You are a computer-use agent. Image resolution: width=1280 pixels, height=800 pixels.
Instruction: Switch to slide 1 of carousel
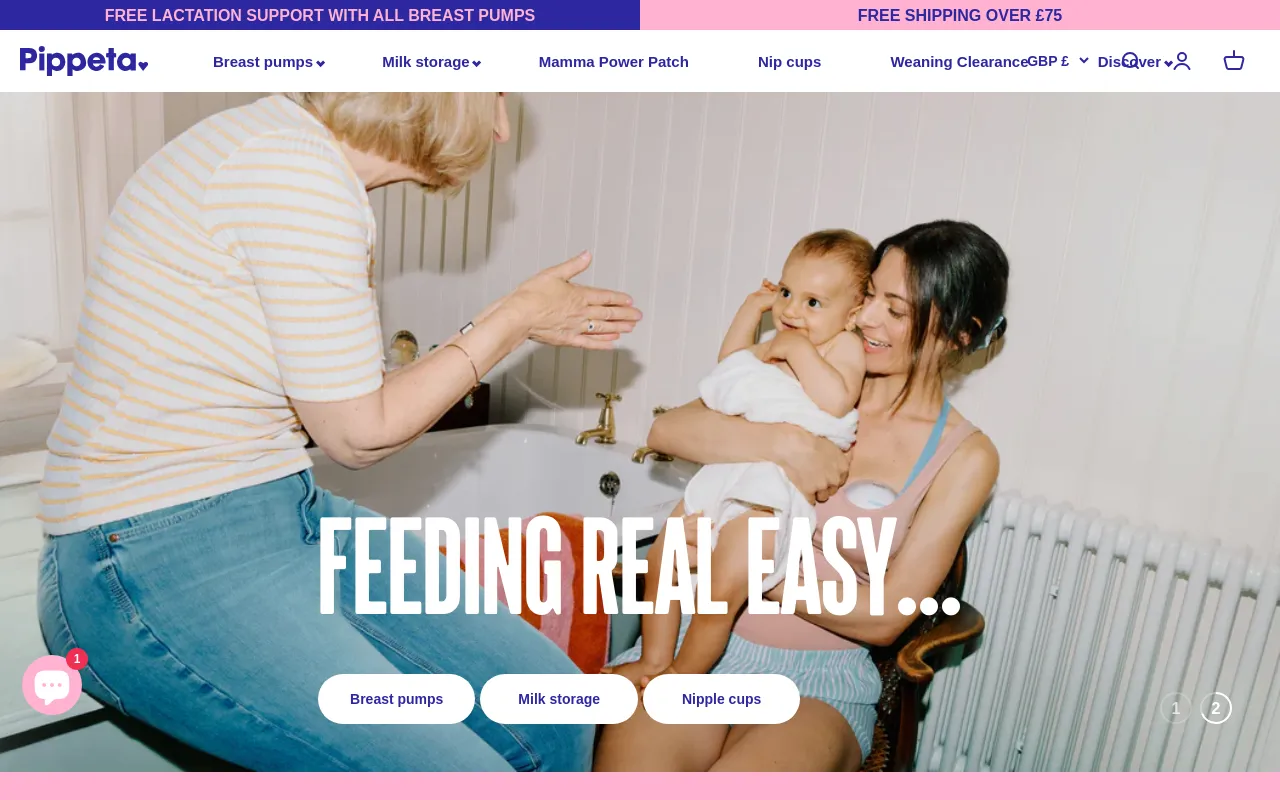click(1176, 708)
